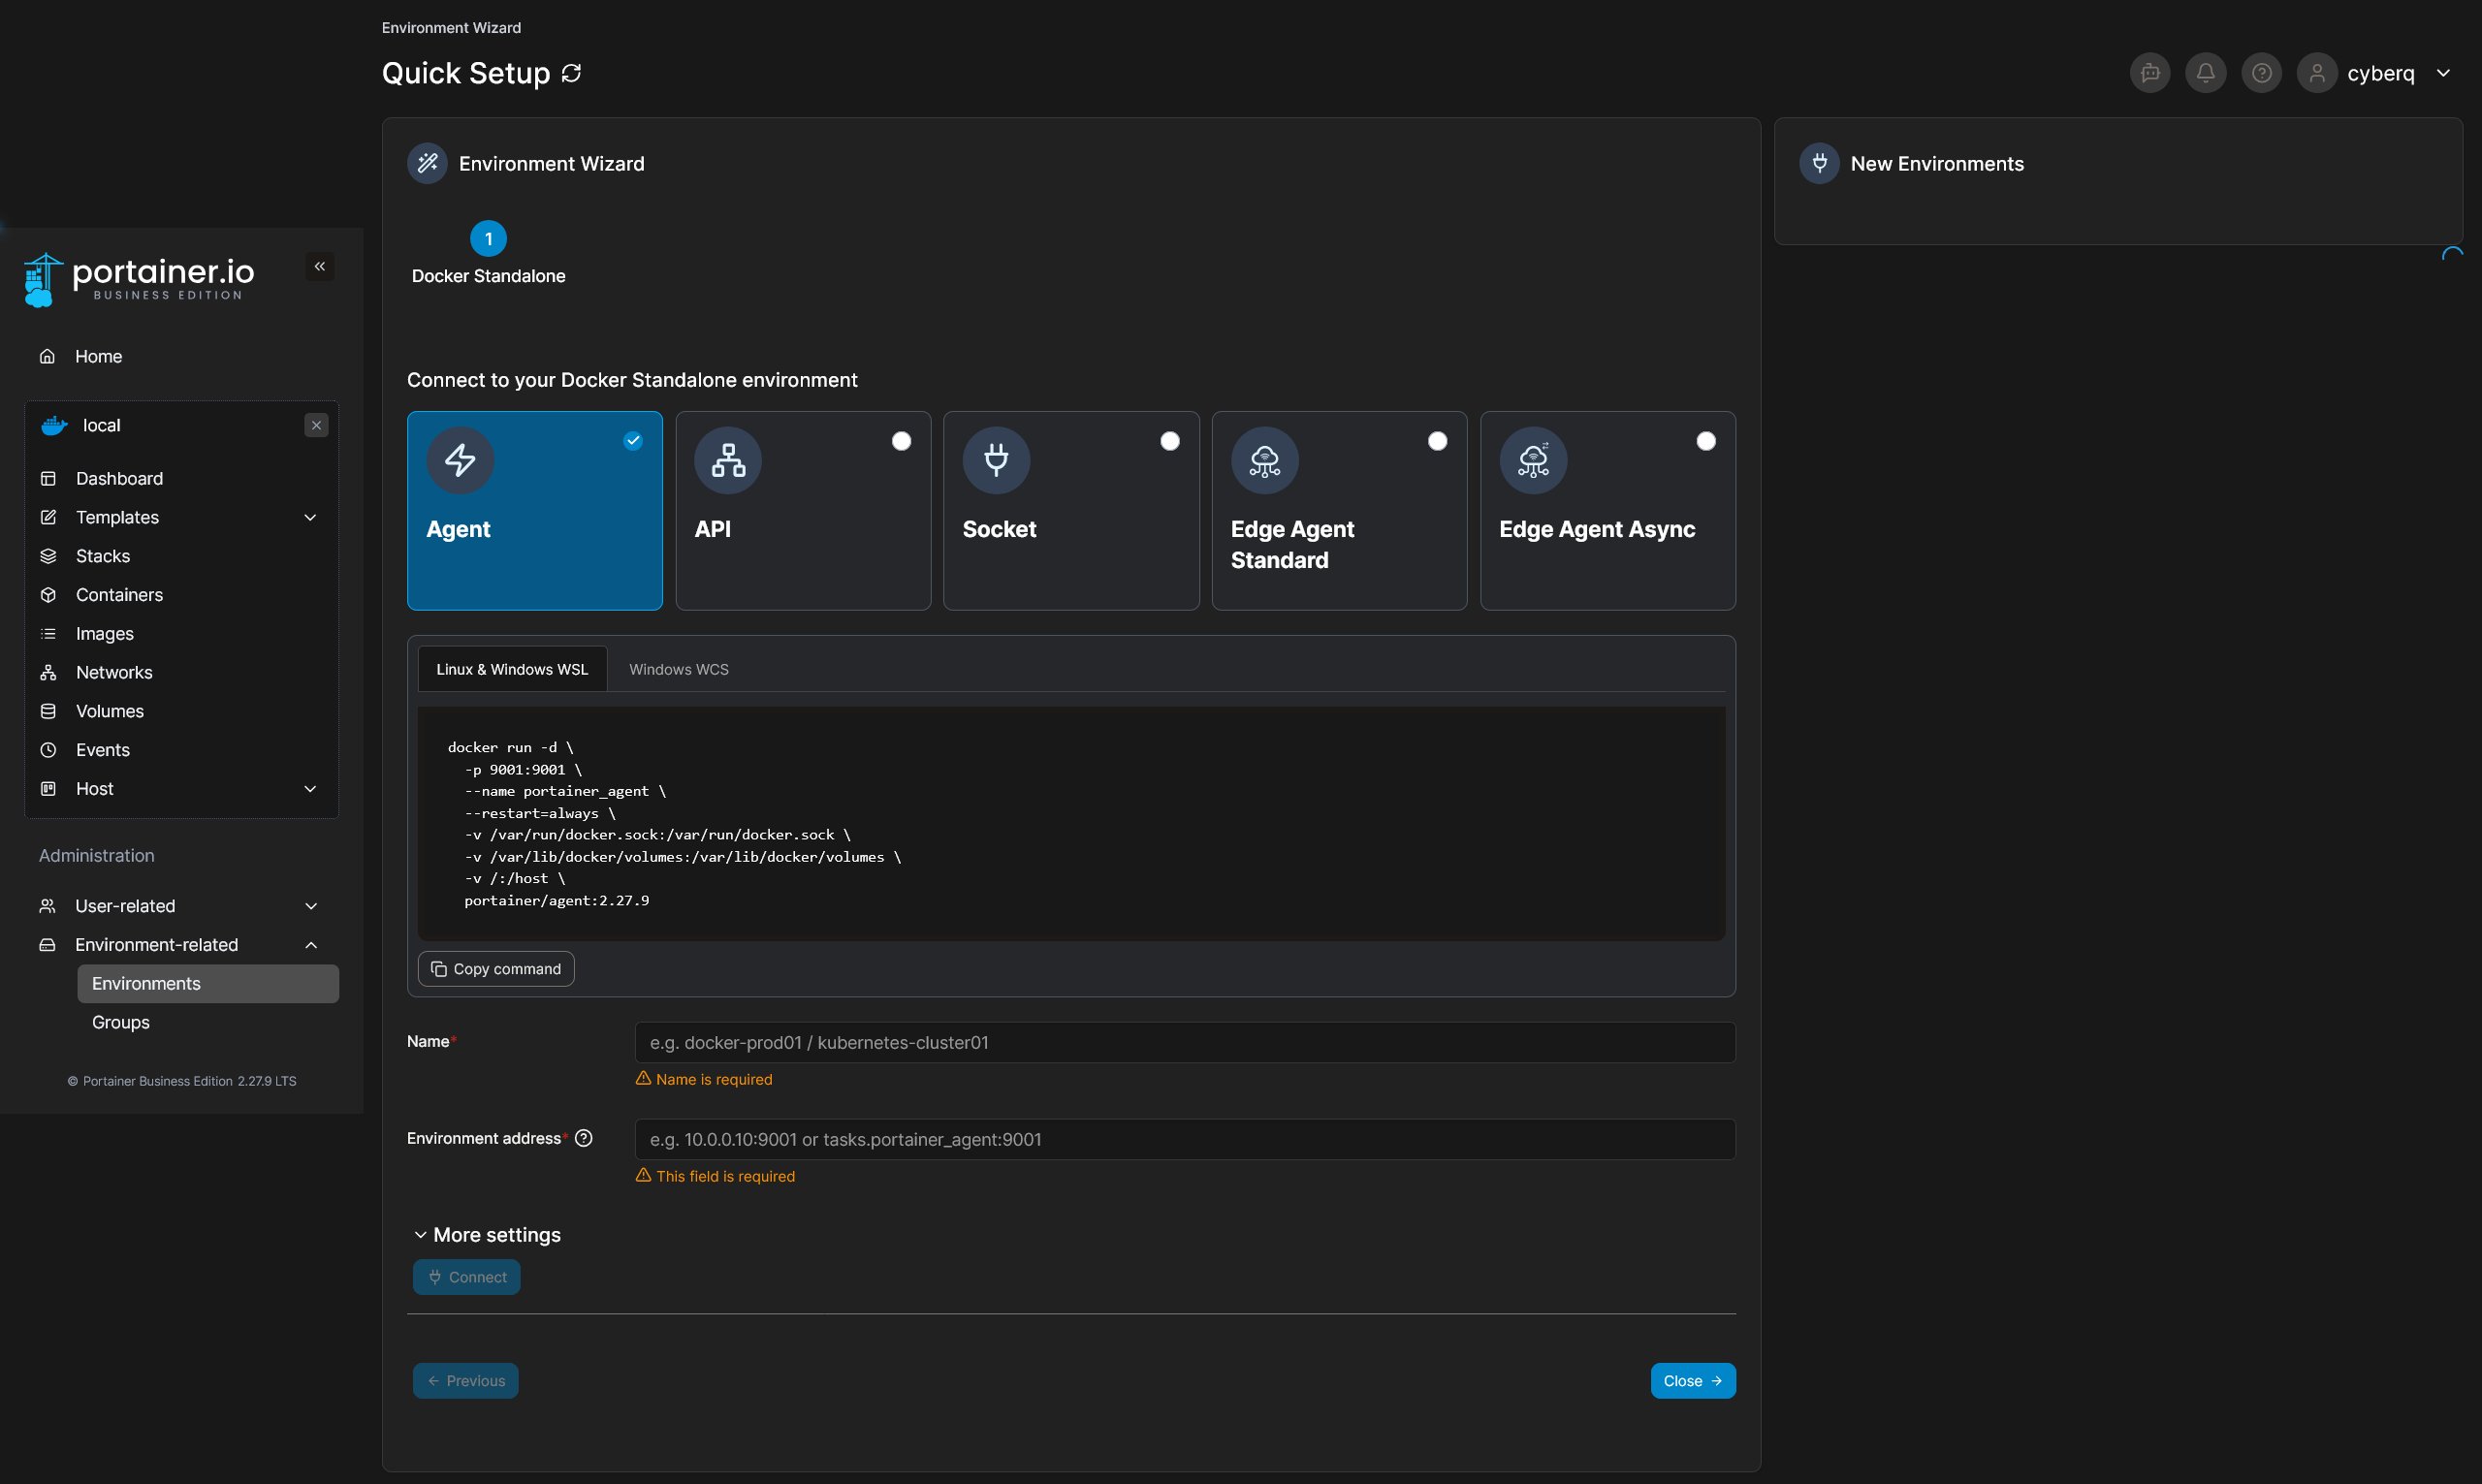
Task: Click the Agent lightning bolt icon
Action: [x=460, y=460]
